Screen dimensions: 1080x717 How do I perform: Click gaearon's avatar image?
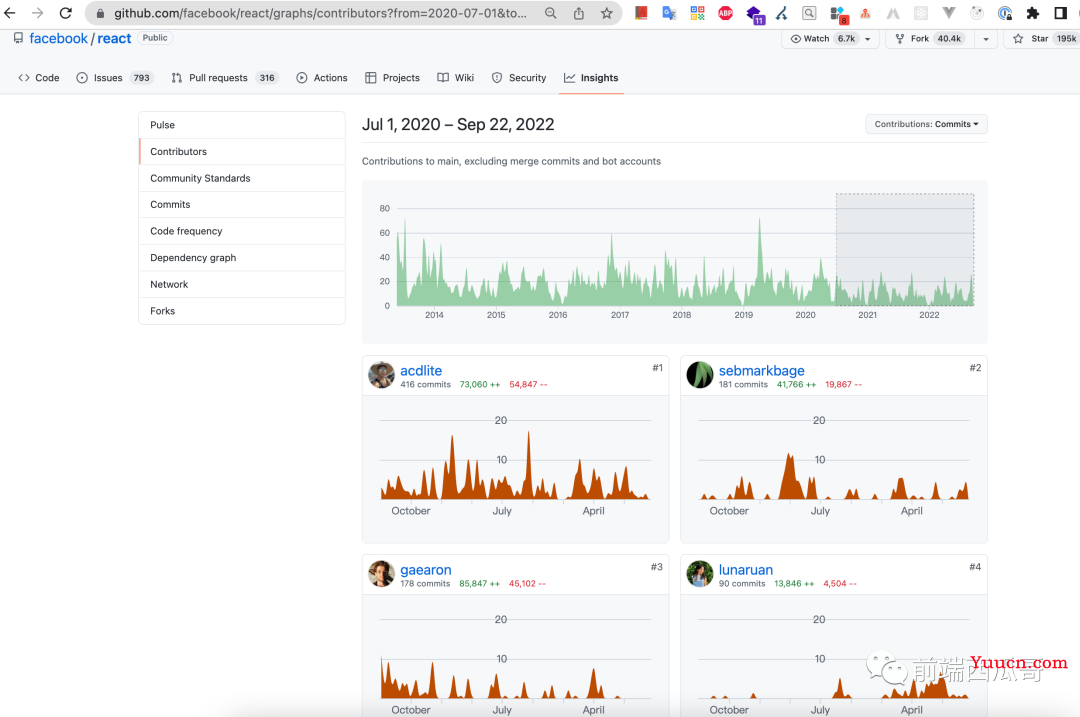coord(381,574)
